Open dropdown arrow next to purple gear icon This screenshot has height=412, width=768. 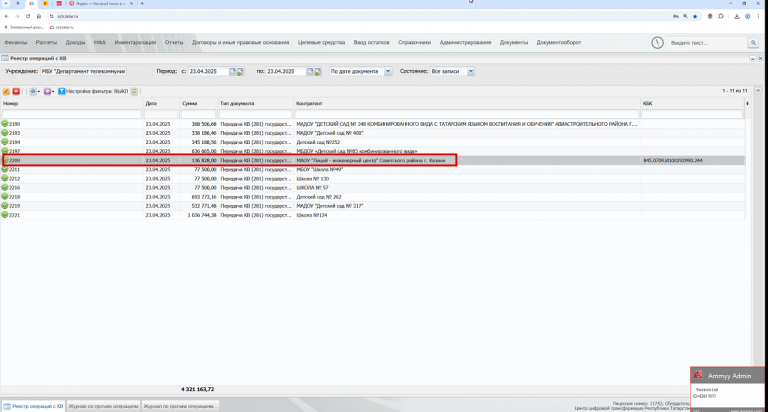pyautogui.click(x=53, y=92)
